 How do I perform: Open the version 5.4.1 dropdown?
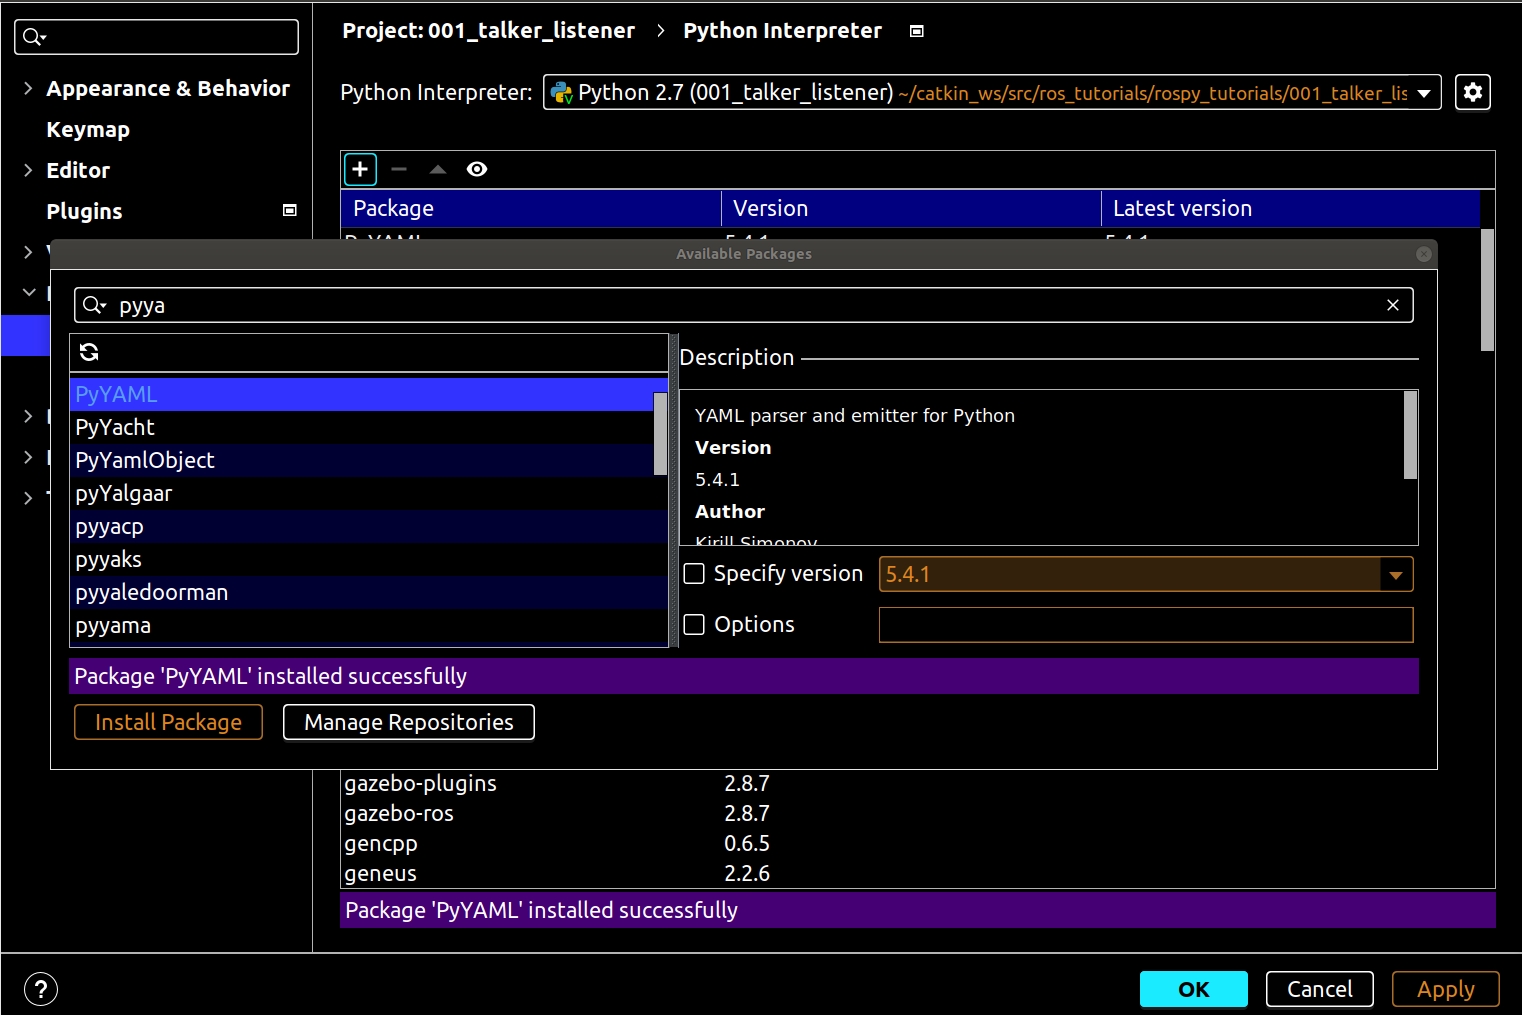(x=1396, y=574)
